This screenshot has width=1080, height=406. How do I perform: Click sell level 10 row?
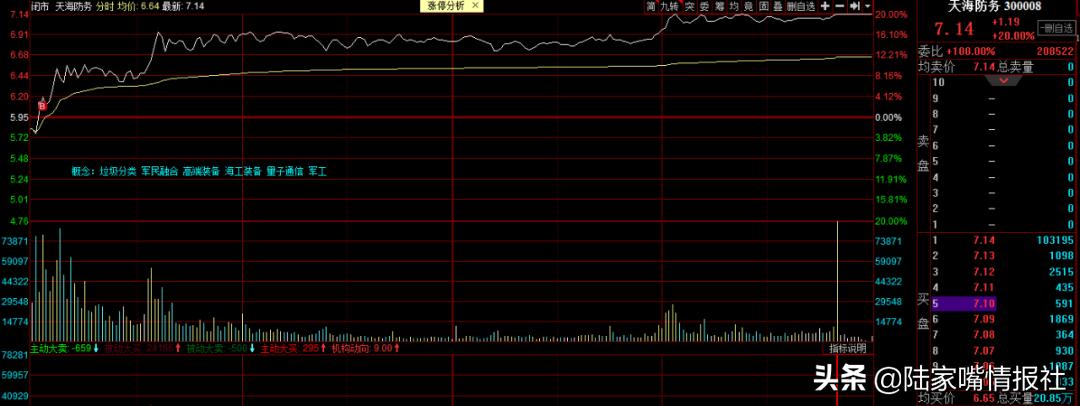[x=1003, y=83]
